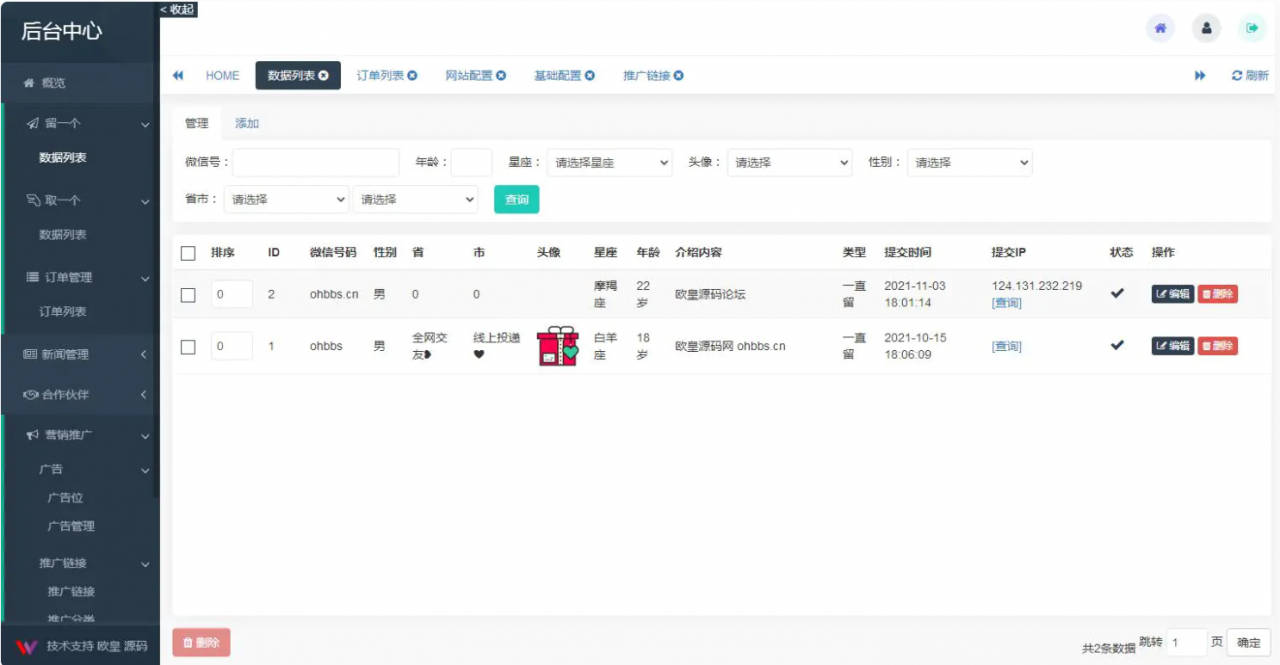Expand the 合作伙伴 sidebar menu
Image resolution: width=1280 pixels, height=665 pixels.
point(80,395)
